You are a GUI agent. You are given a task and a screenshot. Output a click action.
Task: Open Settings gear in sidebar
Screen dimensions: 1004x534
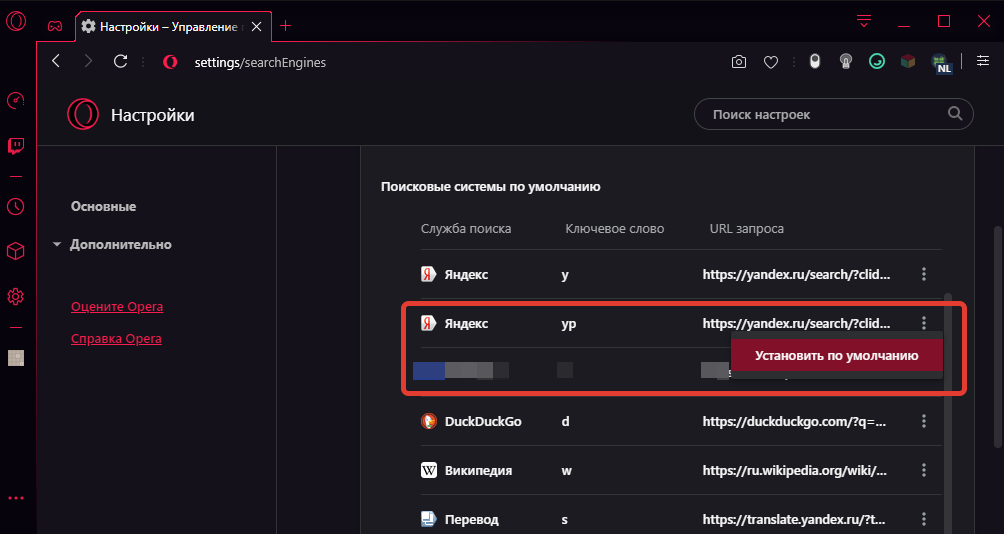[x=15, y=296]
